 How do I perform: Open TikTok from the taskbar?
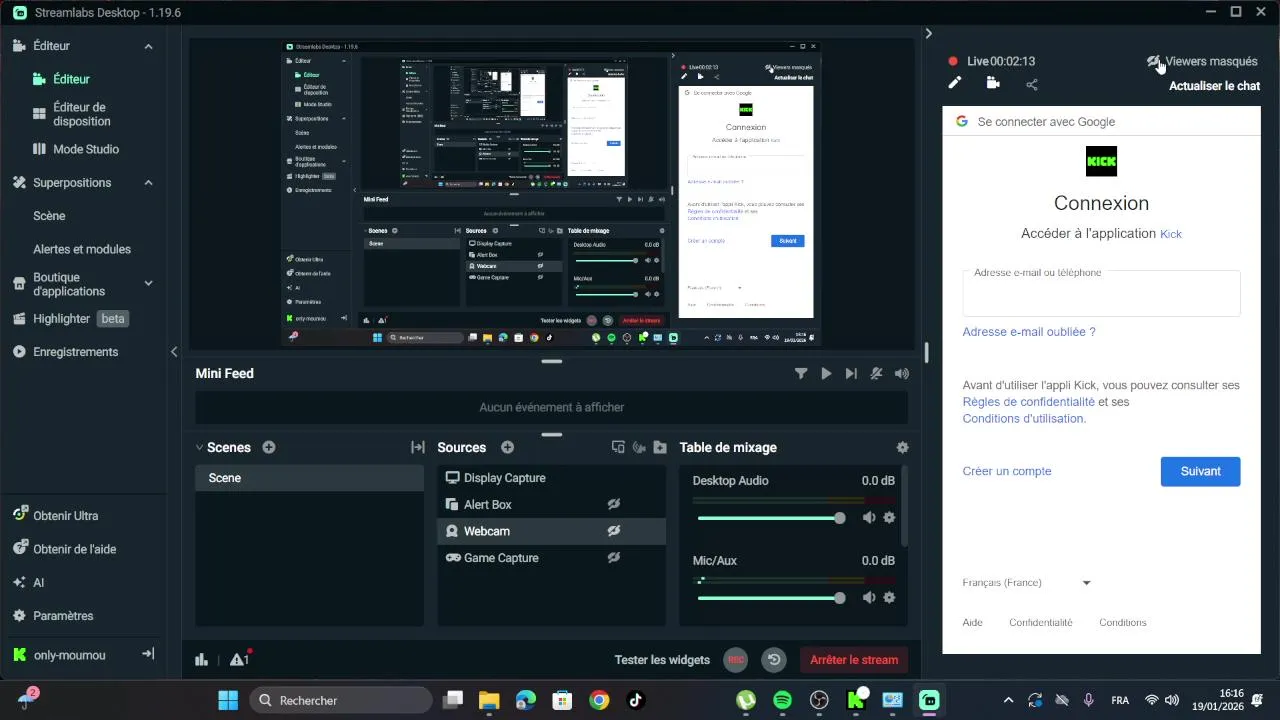[635, 700]
